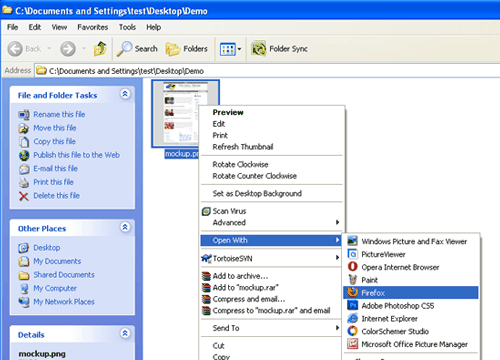
Task: Open the Favorites menu
Action: point(93,27)
